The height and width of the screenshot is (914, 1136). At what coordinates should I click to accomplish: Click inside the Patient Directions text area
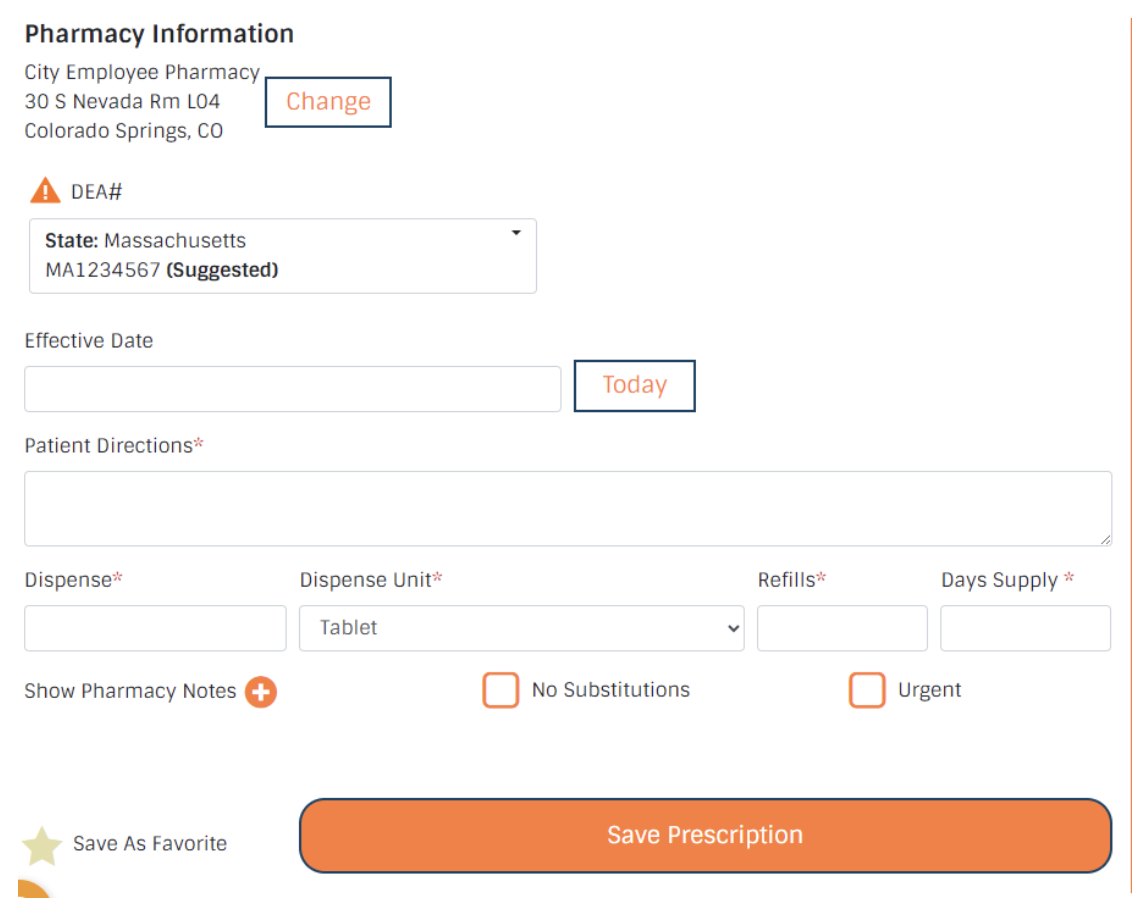tap(567, 509)
